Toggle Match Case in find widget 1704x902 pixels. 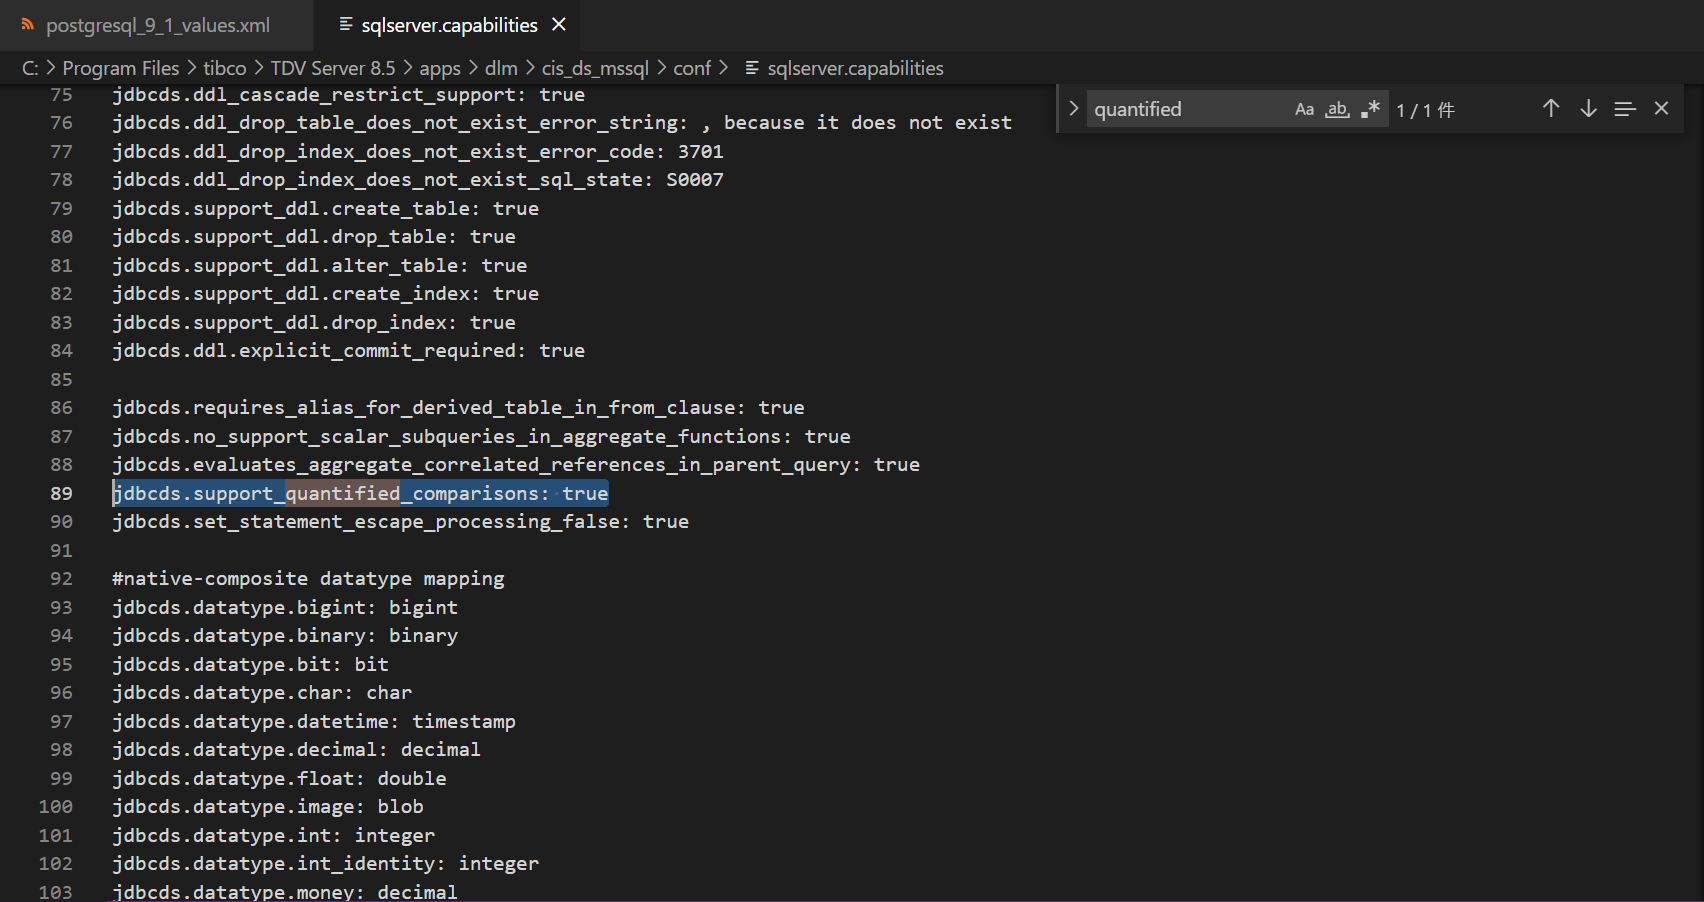click(x=1304, y=109)
